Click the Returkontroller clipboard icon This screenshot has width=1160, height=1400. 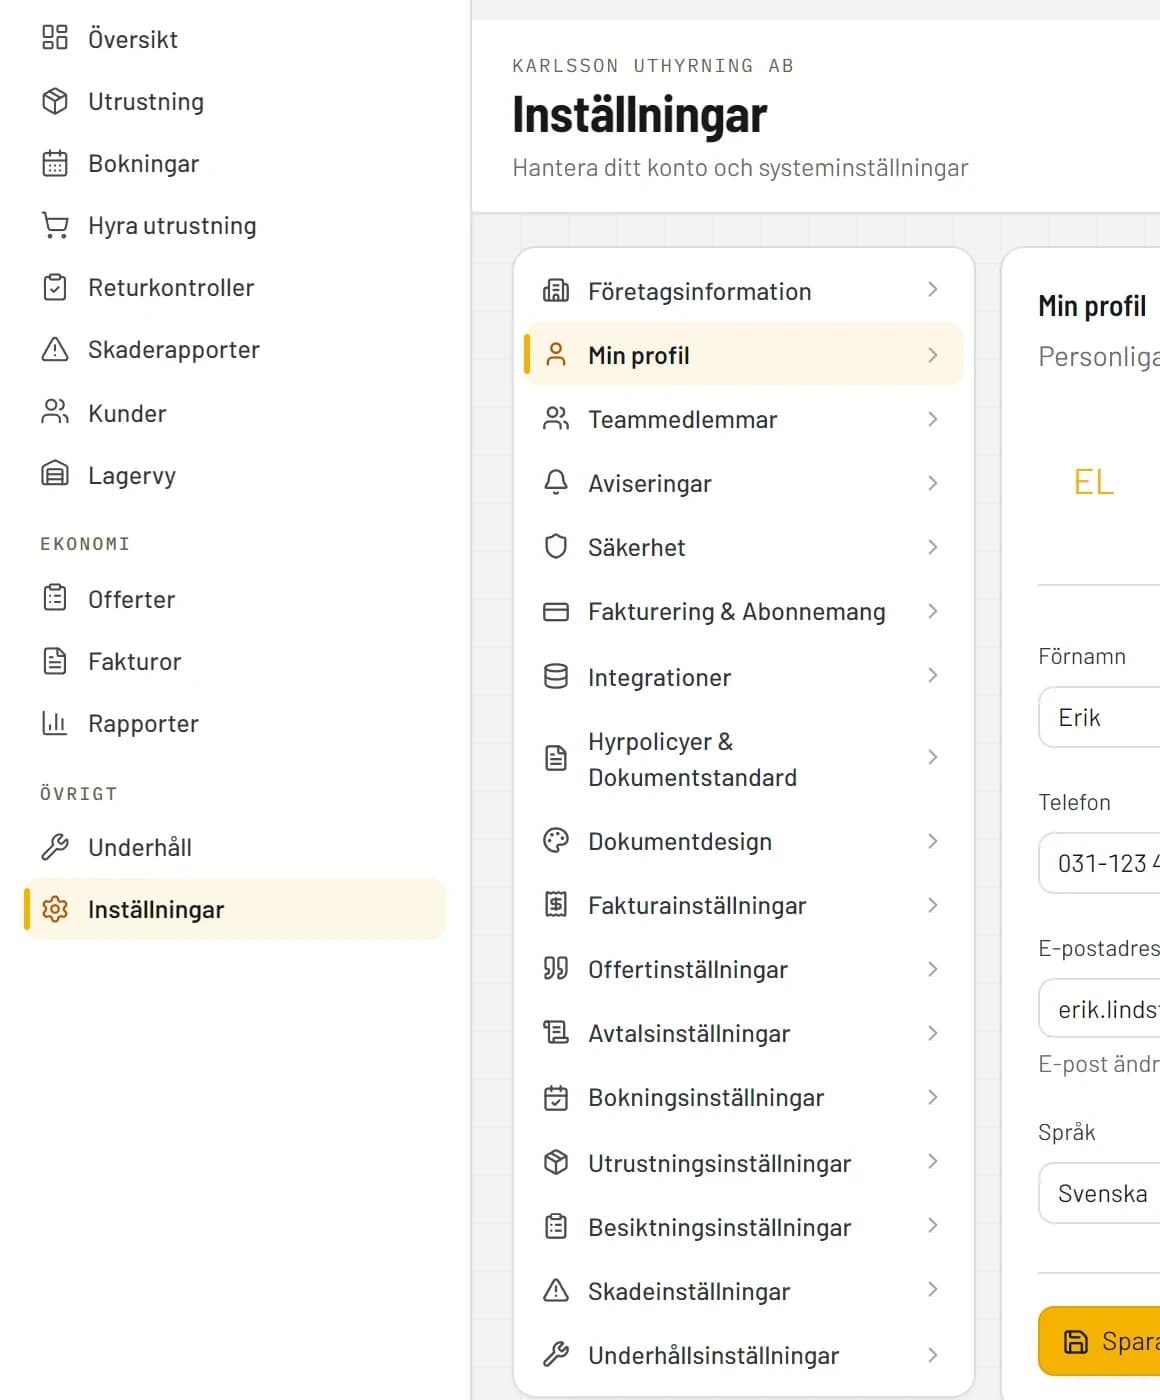click(x=55, y=287)
